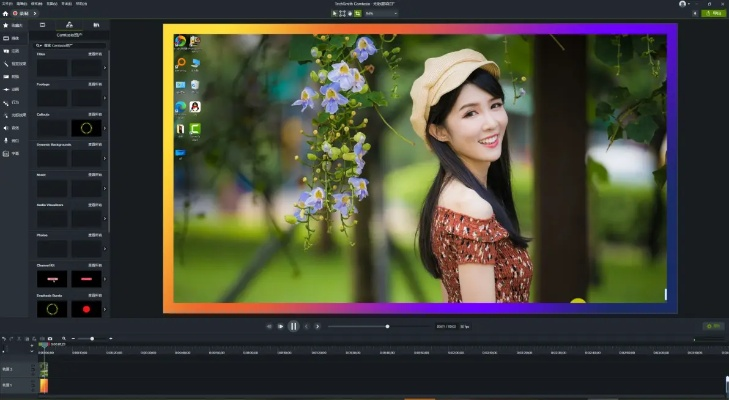Viewport: 729px width, 400px height.
Task: Open the Transitions tab in sidebar
Action: 13,76
